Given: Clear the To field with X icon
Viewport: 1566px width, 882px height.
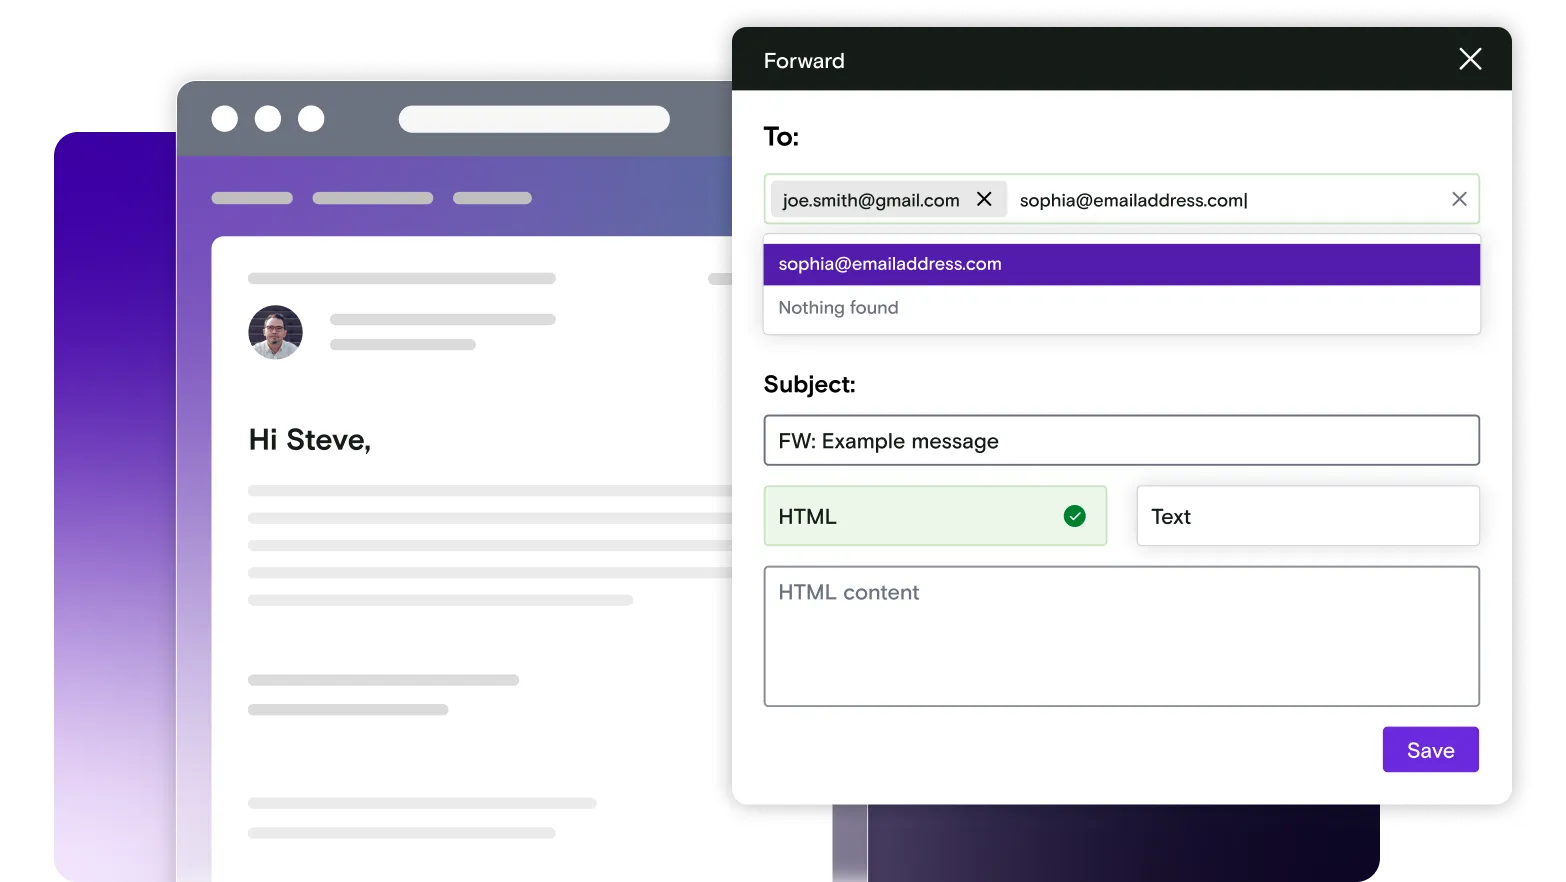Looking at the screenshot, I should pos(1459,200).
